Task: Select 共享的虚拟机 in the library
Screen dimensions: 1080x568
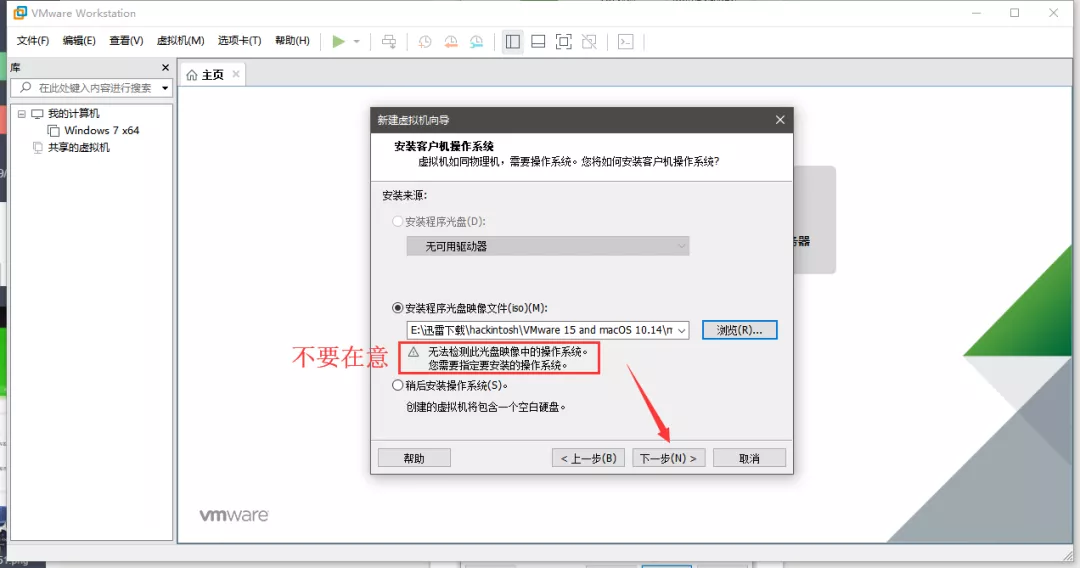Action: click(79, 147)
